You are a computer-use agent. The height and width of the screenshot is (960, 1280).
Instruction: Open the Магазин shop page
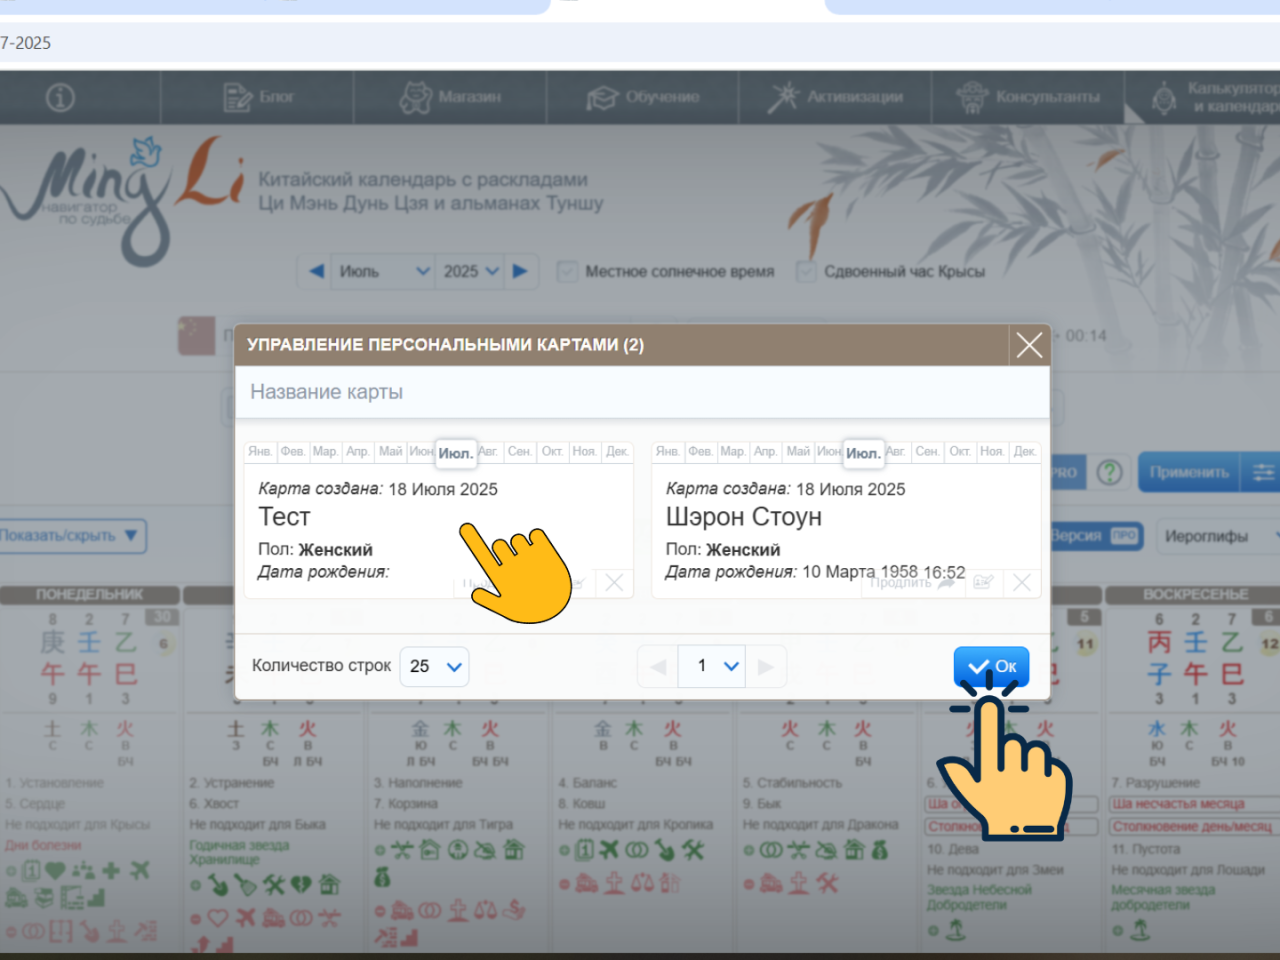click(x=450, y=98)
